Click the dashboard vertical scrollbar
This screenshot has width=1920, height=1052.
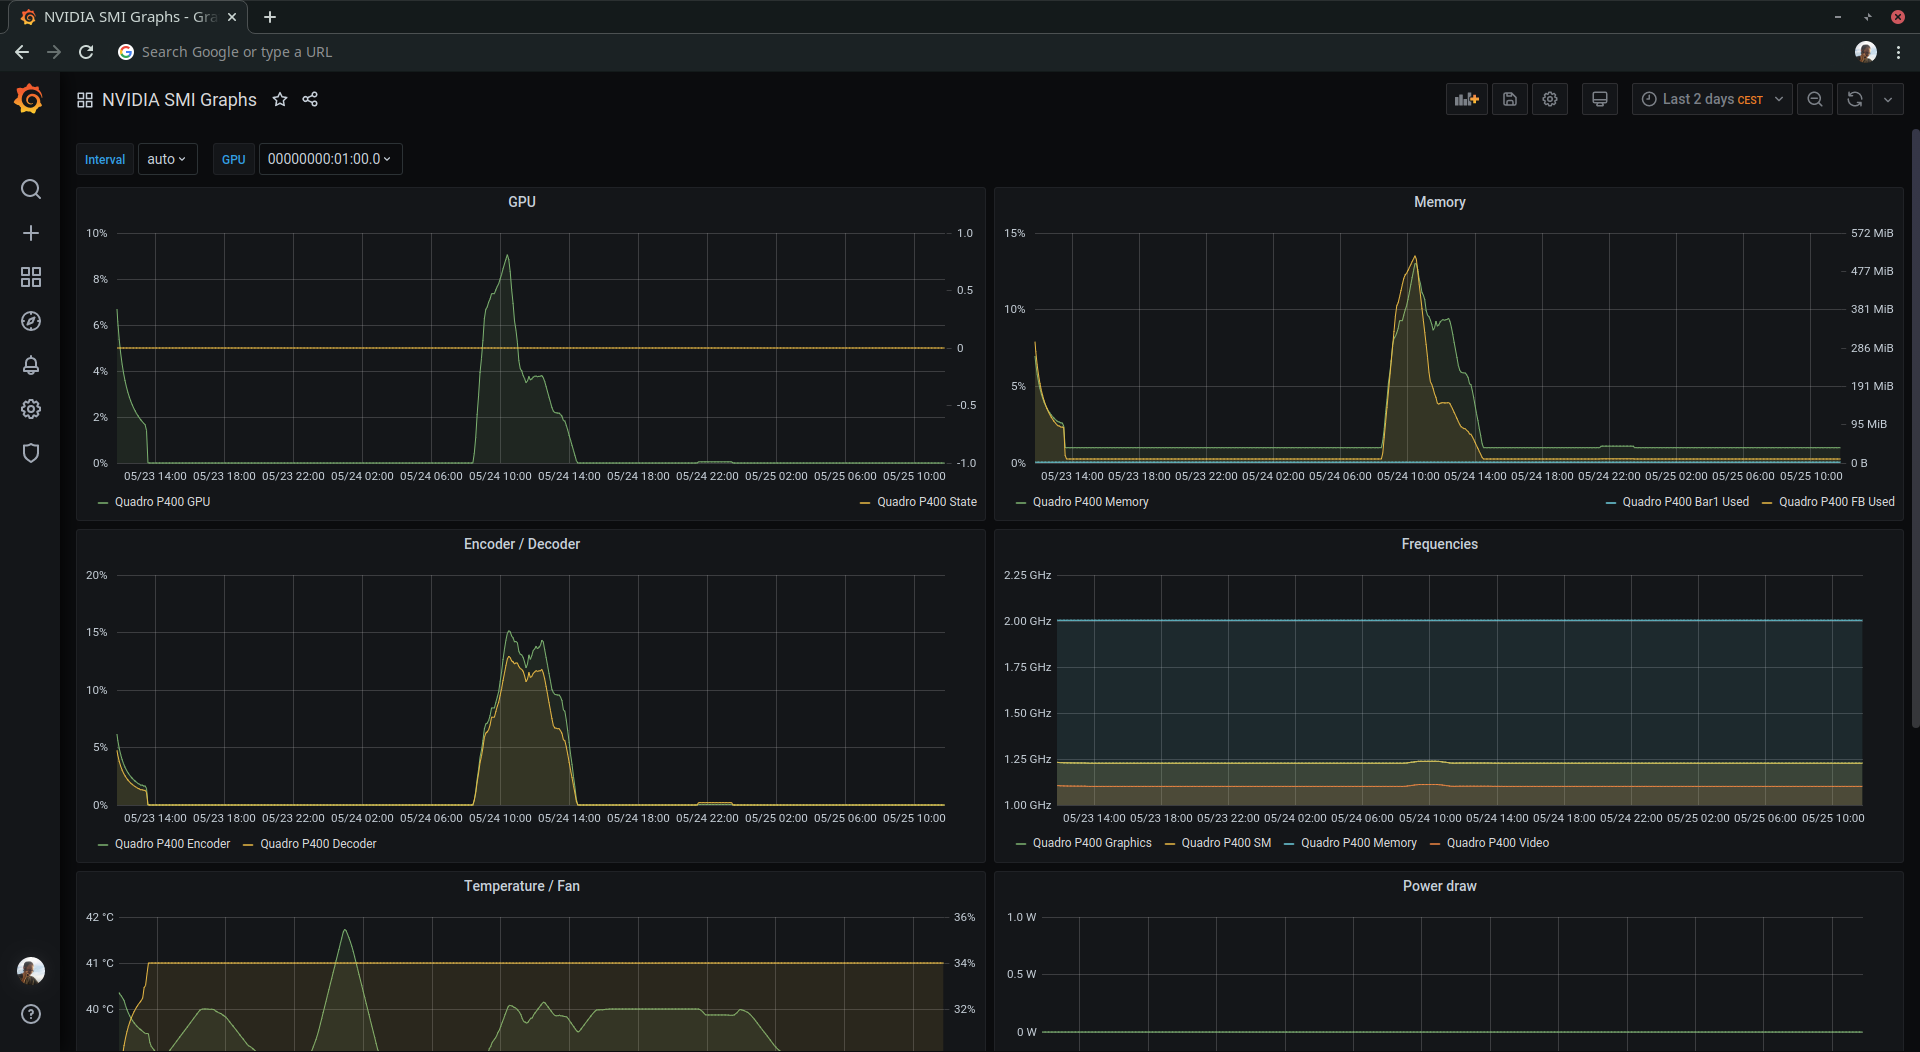(x=1914, y=430)
